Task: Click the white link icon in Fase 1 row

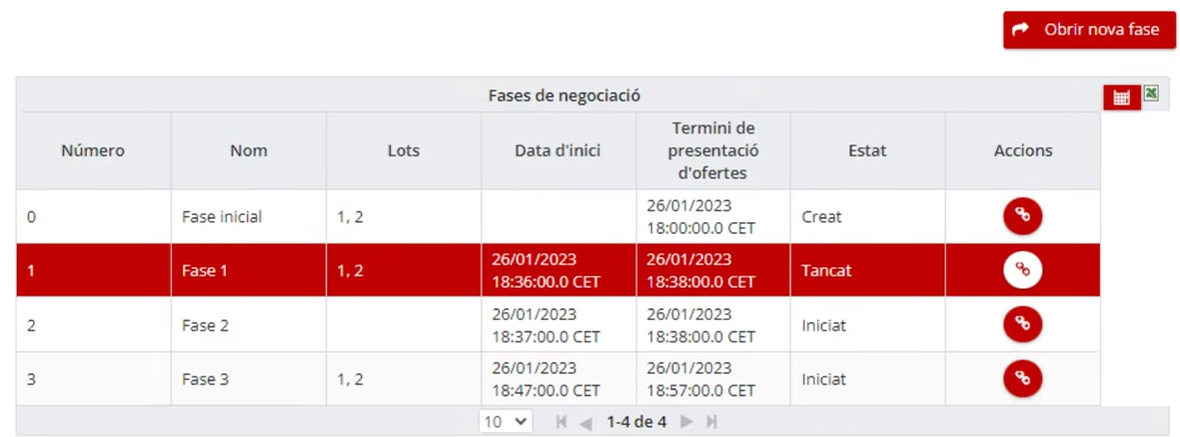Action: (x=1022, y=270)
